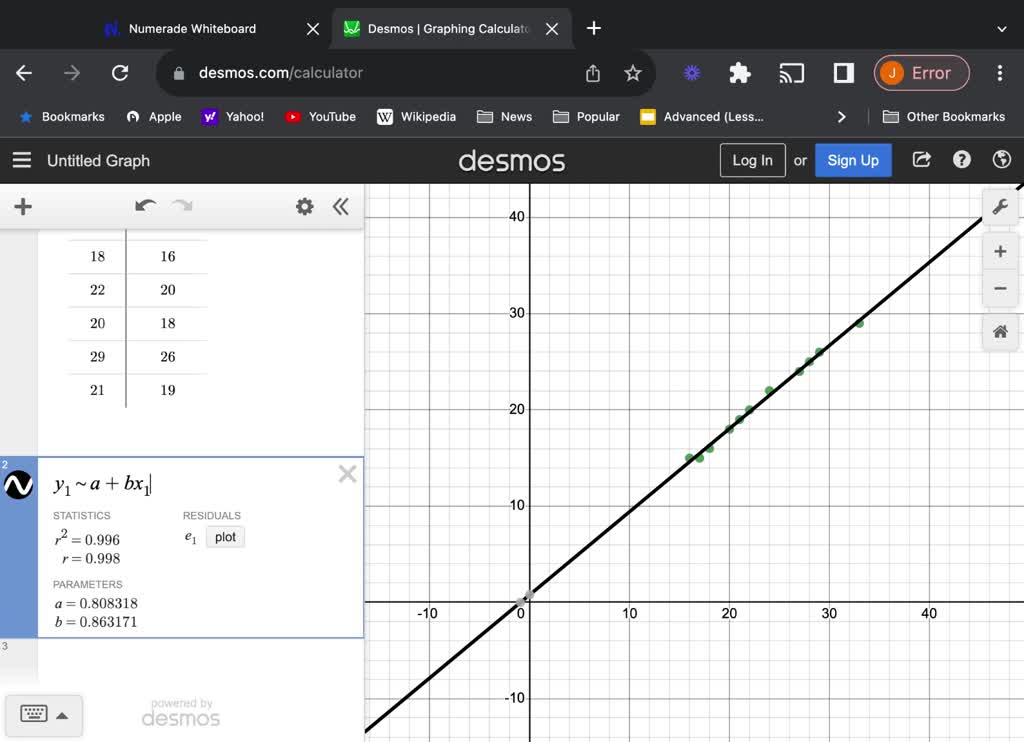The image size is (1024, 742).
Task: Reset graph to default viewport
Action: (999, 332)
